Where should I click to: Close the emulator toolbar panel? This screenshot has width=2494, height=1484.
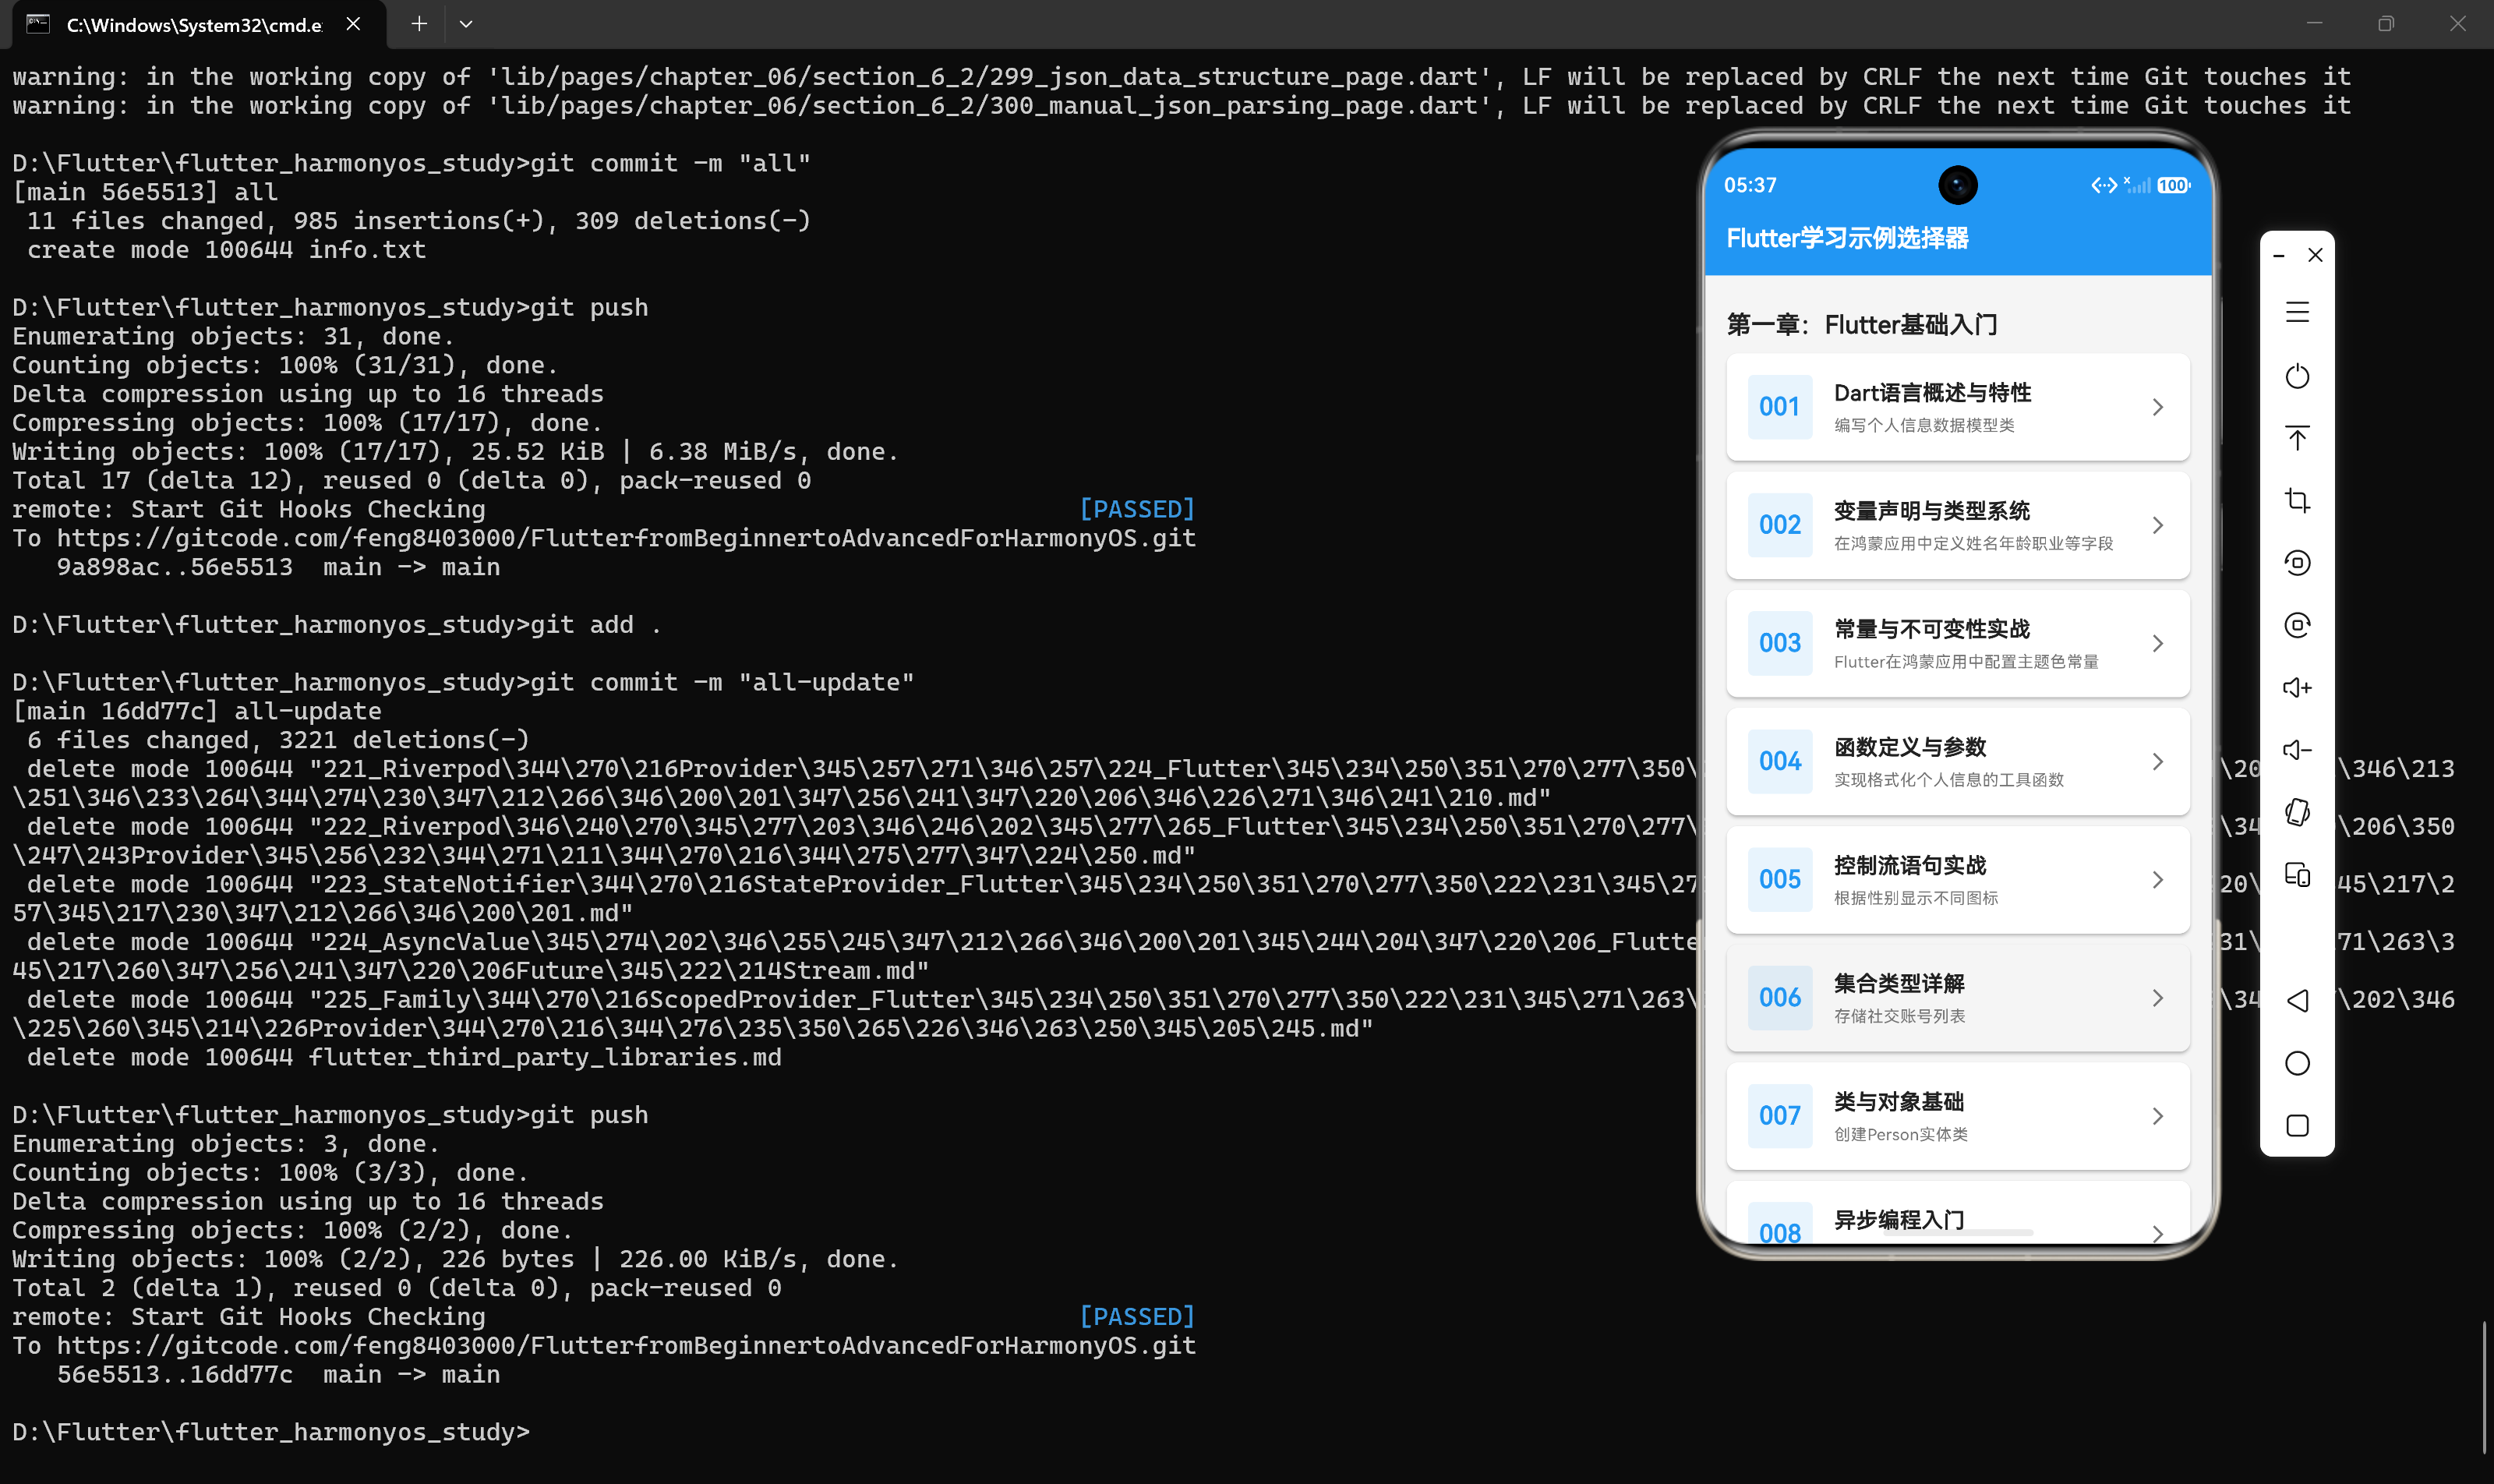[x=2315, y=255]
